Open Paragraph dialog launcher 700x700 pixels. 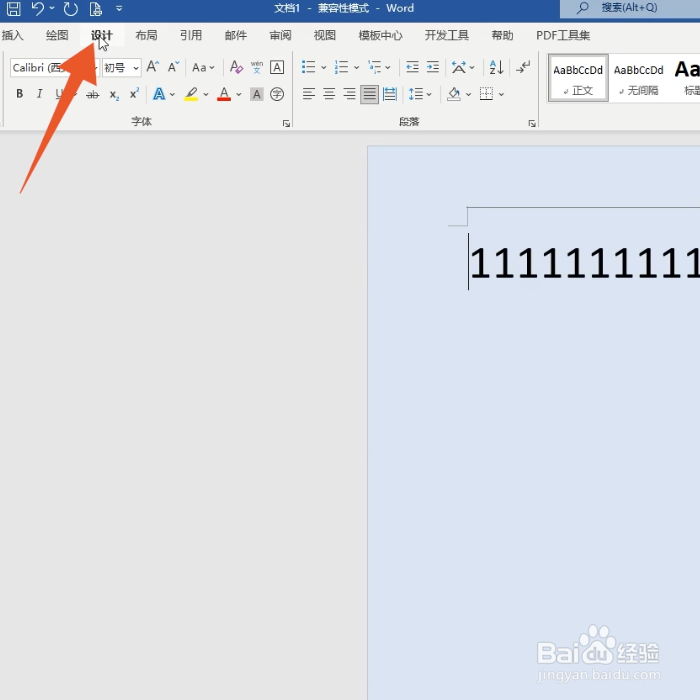[x=532, y=124]
